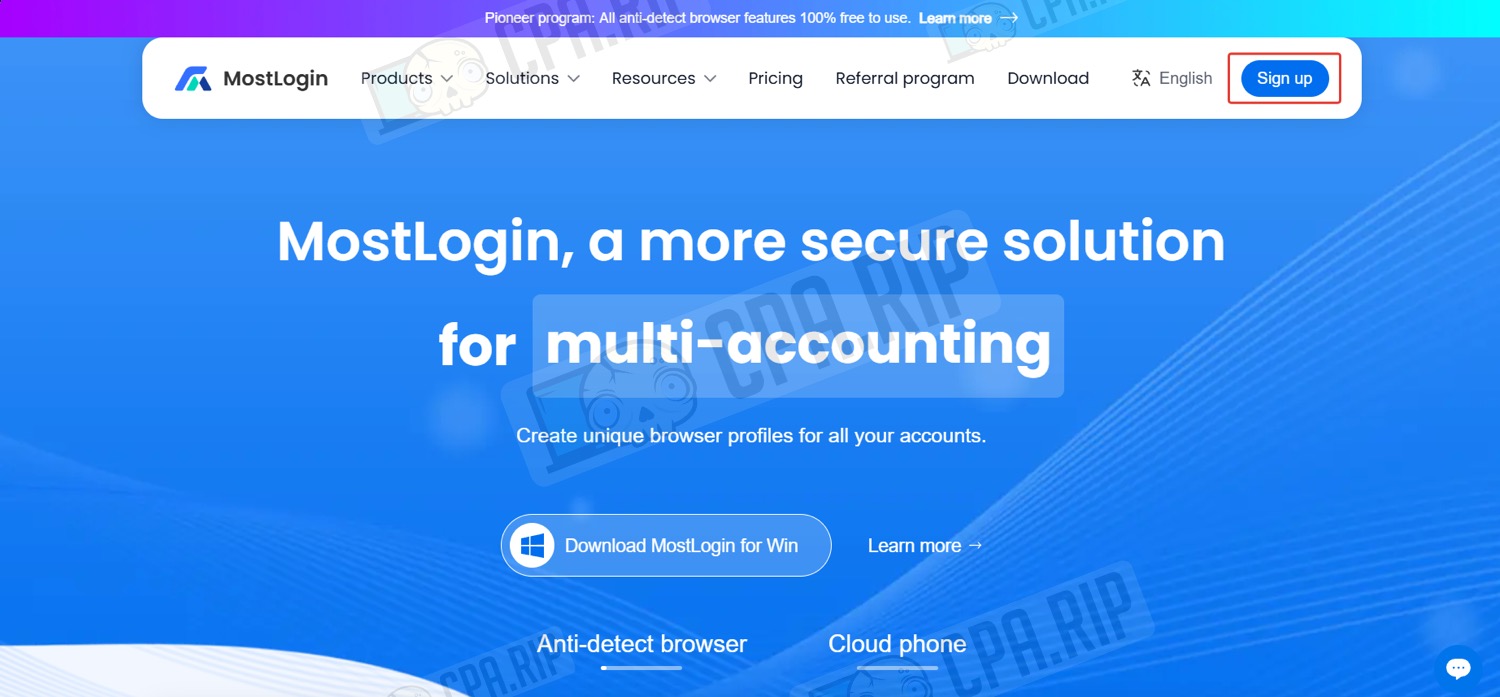Click the Pioneer program announcement banner
The image size is (1500, 697).
pos(750,18)
